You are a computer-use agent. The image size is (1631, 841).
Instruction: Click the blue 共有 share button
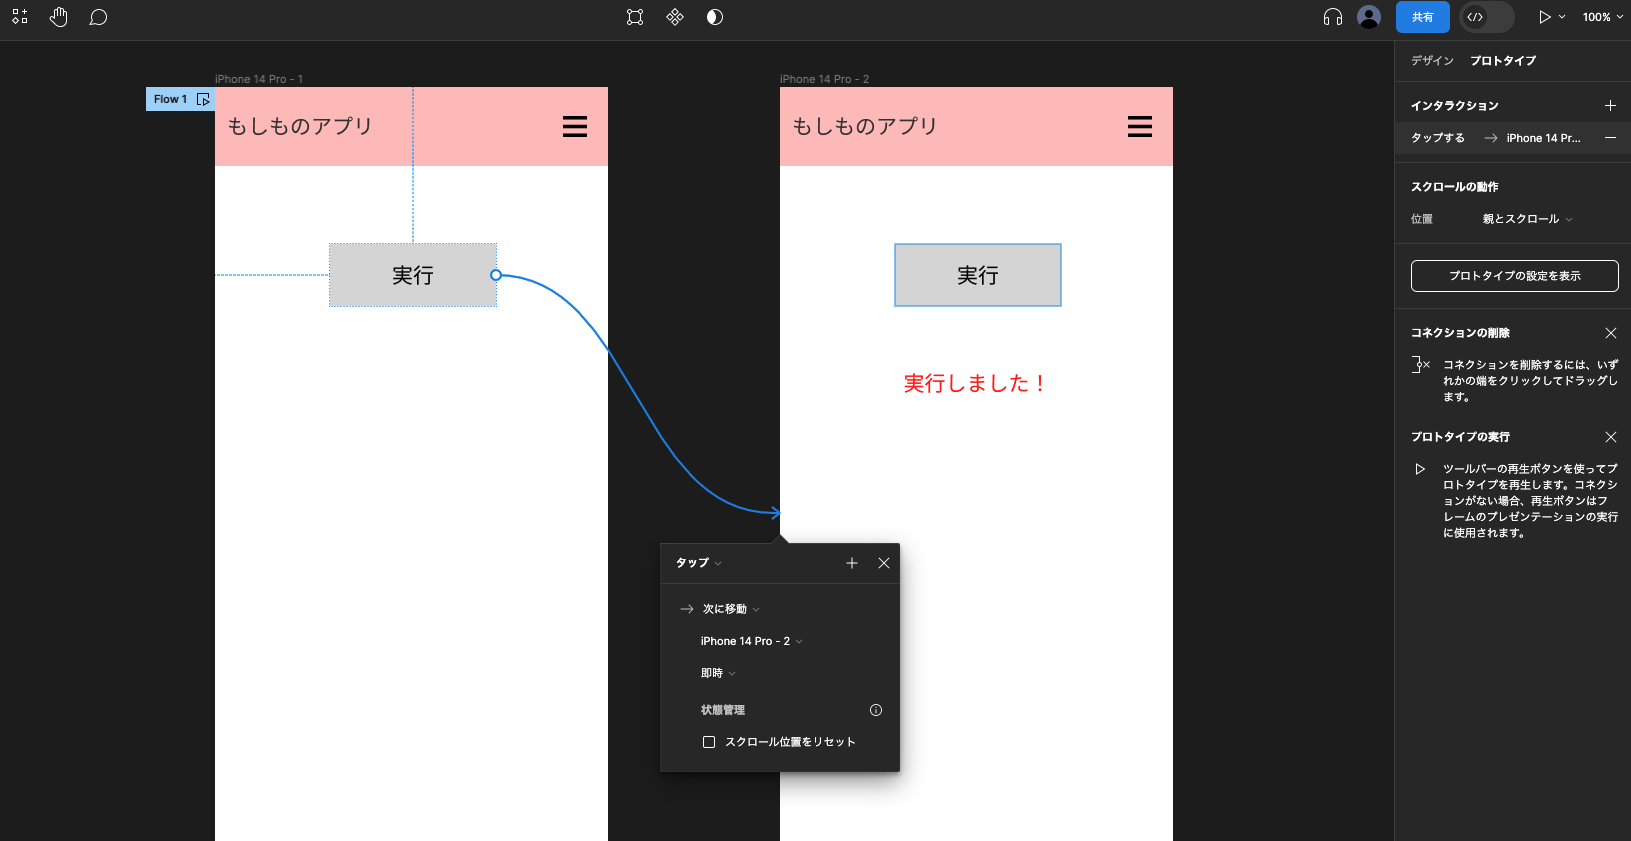(1422, 17)
